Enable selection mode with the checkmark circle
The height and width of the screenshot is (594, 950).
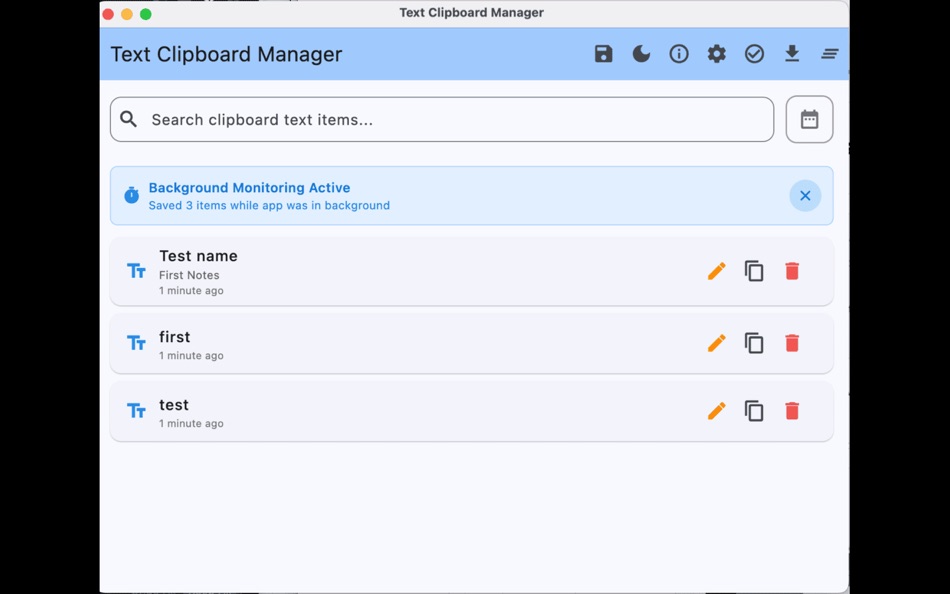tap(755, 54)
